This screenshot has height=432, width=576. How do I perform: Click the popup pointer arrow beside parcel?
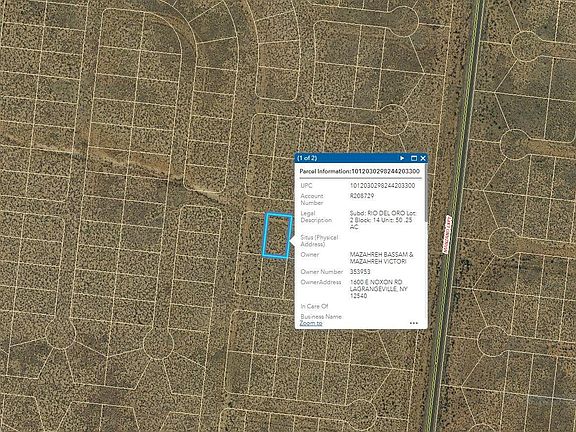292,241
